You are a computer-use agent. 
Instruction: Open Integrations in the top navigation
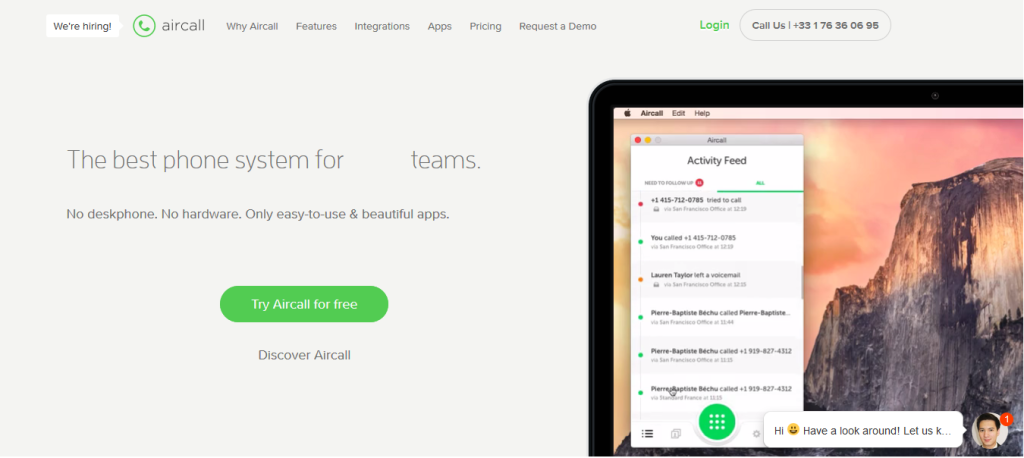click(x=382, y=26)
